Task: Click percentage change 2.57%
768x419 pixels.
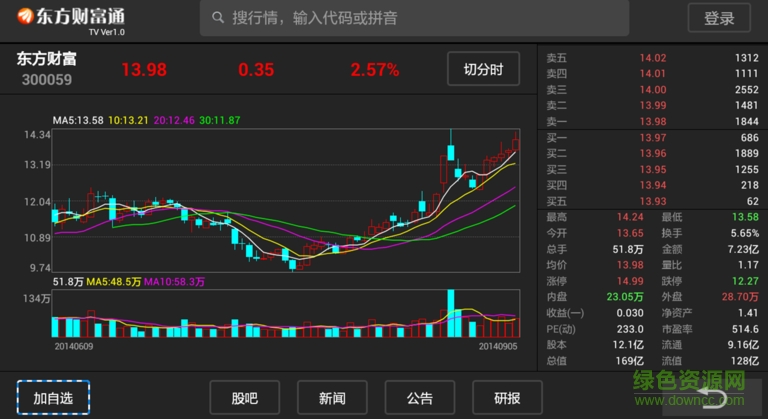Action: click(375, 70)
